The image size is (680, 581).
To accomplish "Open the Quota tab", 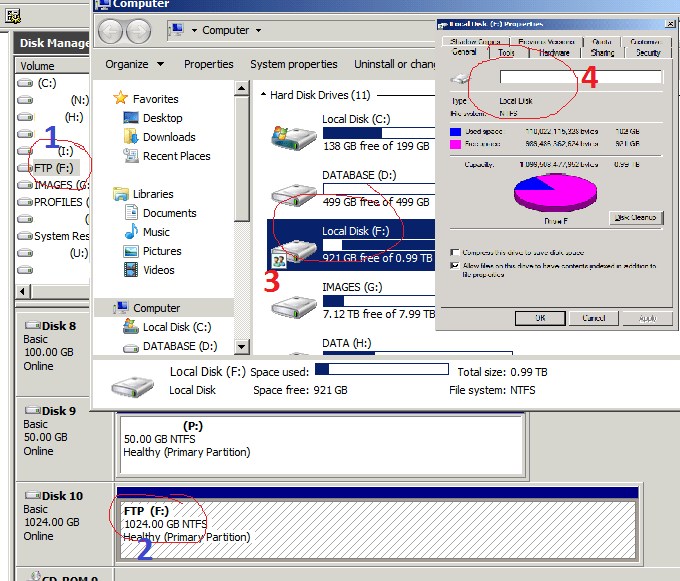I will click(x=602, y=42).
